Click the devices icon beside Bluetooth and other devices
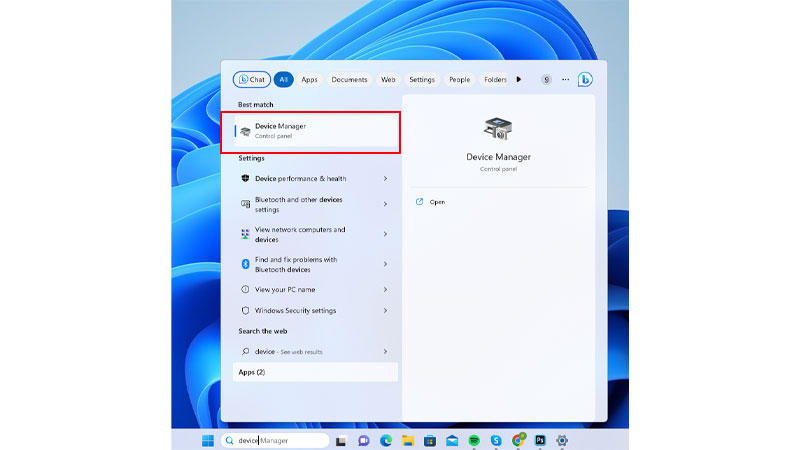 pos(245,204)
